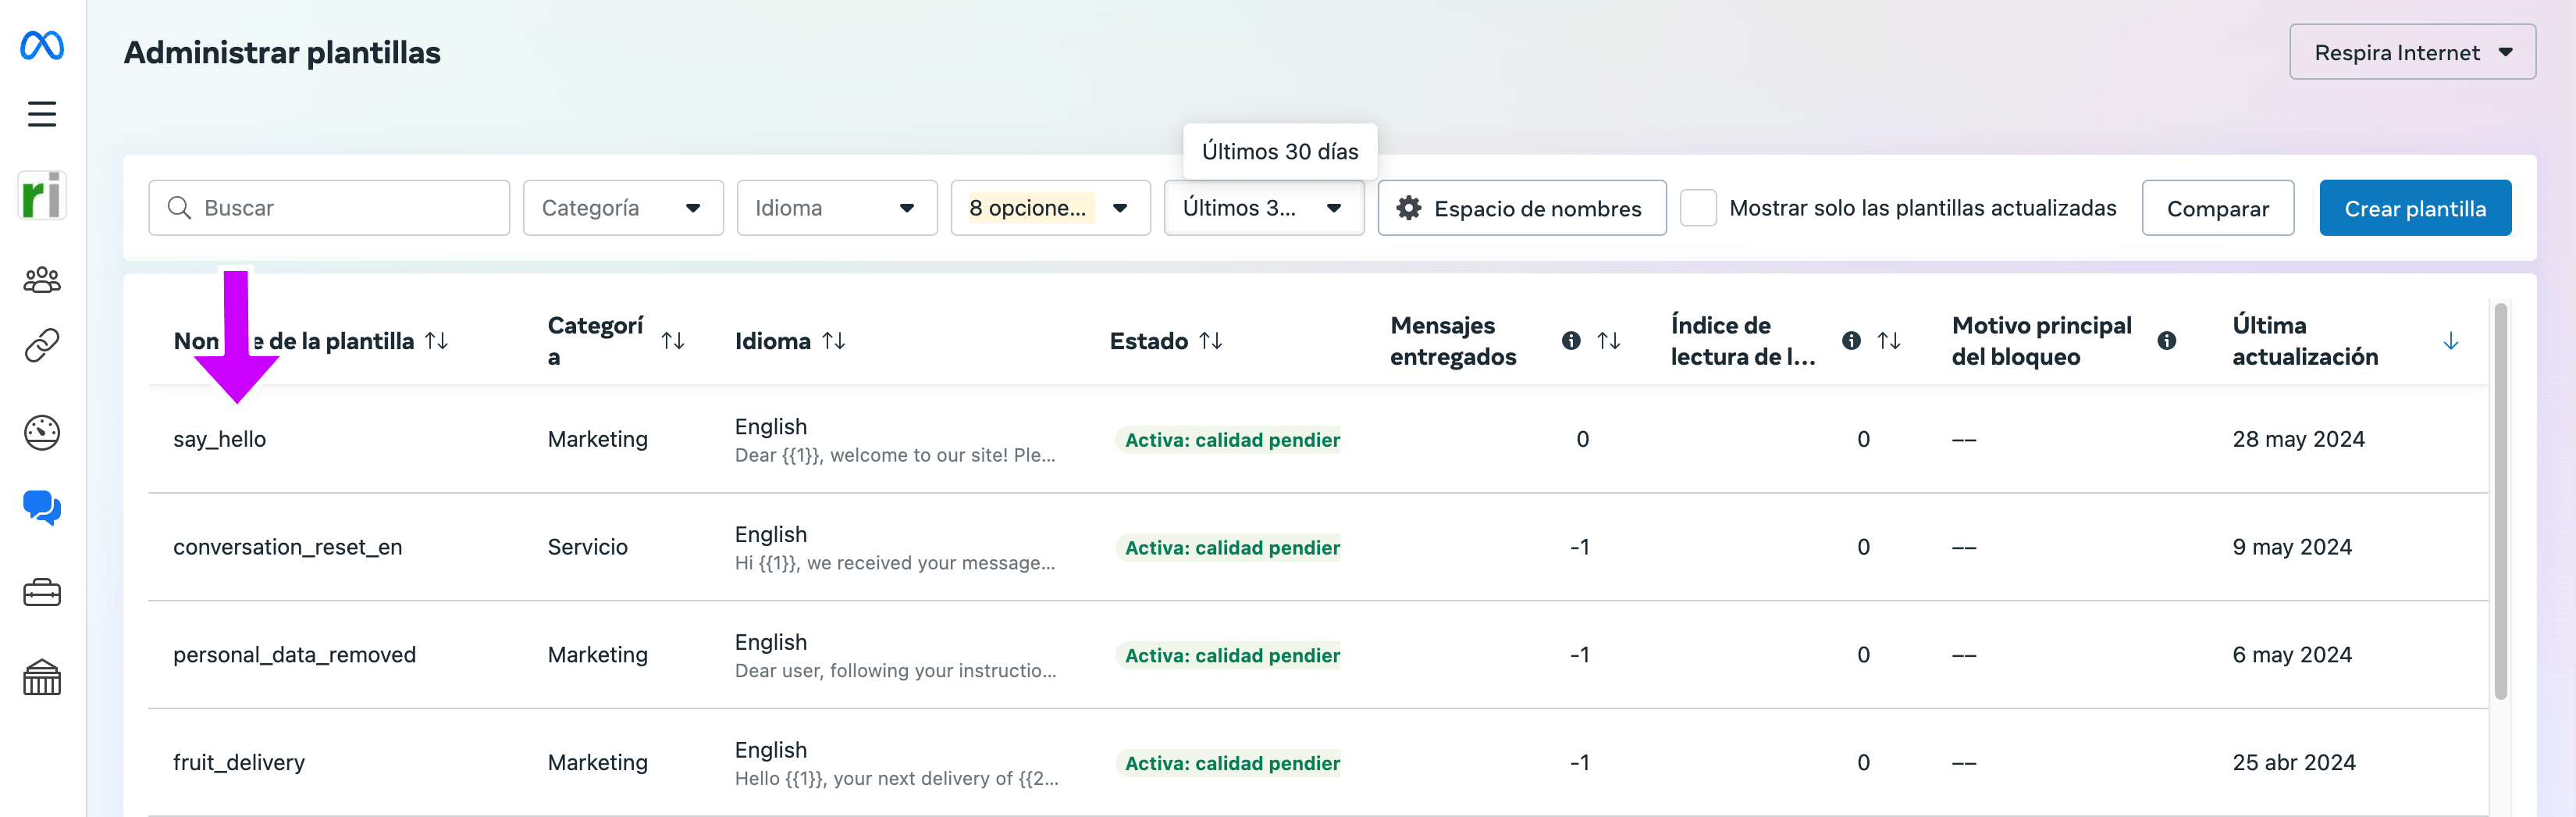The width and height of the screenshot is (2576, 817).
Task: Open the Categoría dropdown
Action: [x=622, y=207]
